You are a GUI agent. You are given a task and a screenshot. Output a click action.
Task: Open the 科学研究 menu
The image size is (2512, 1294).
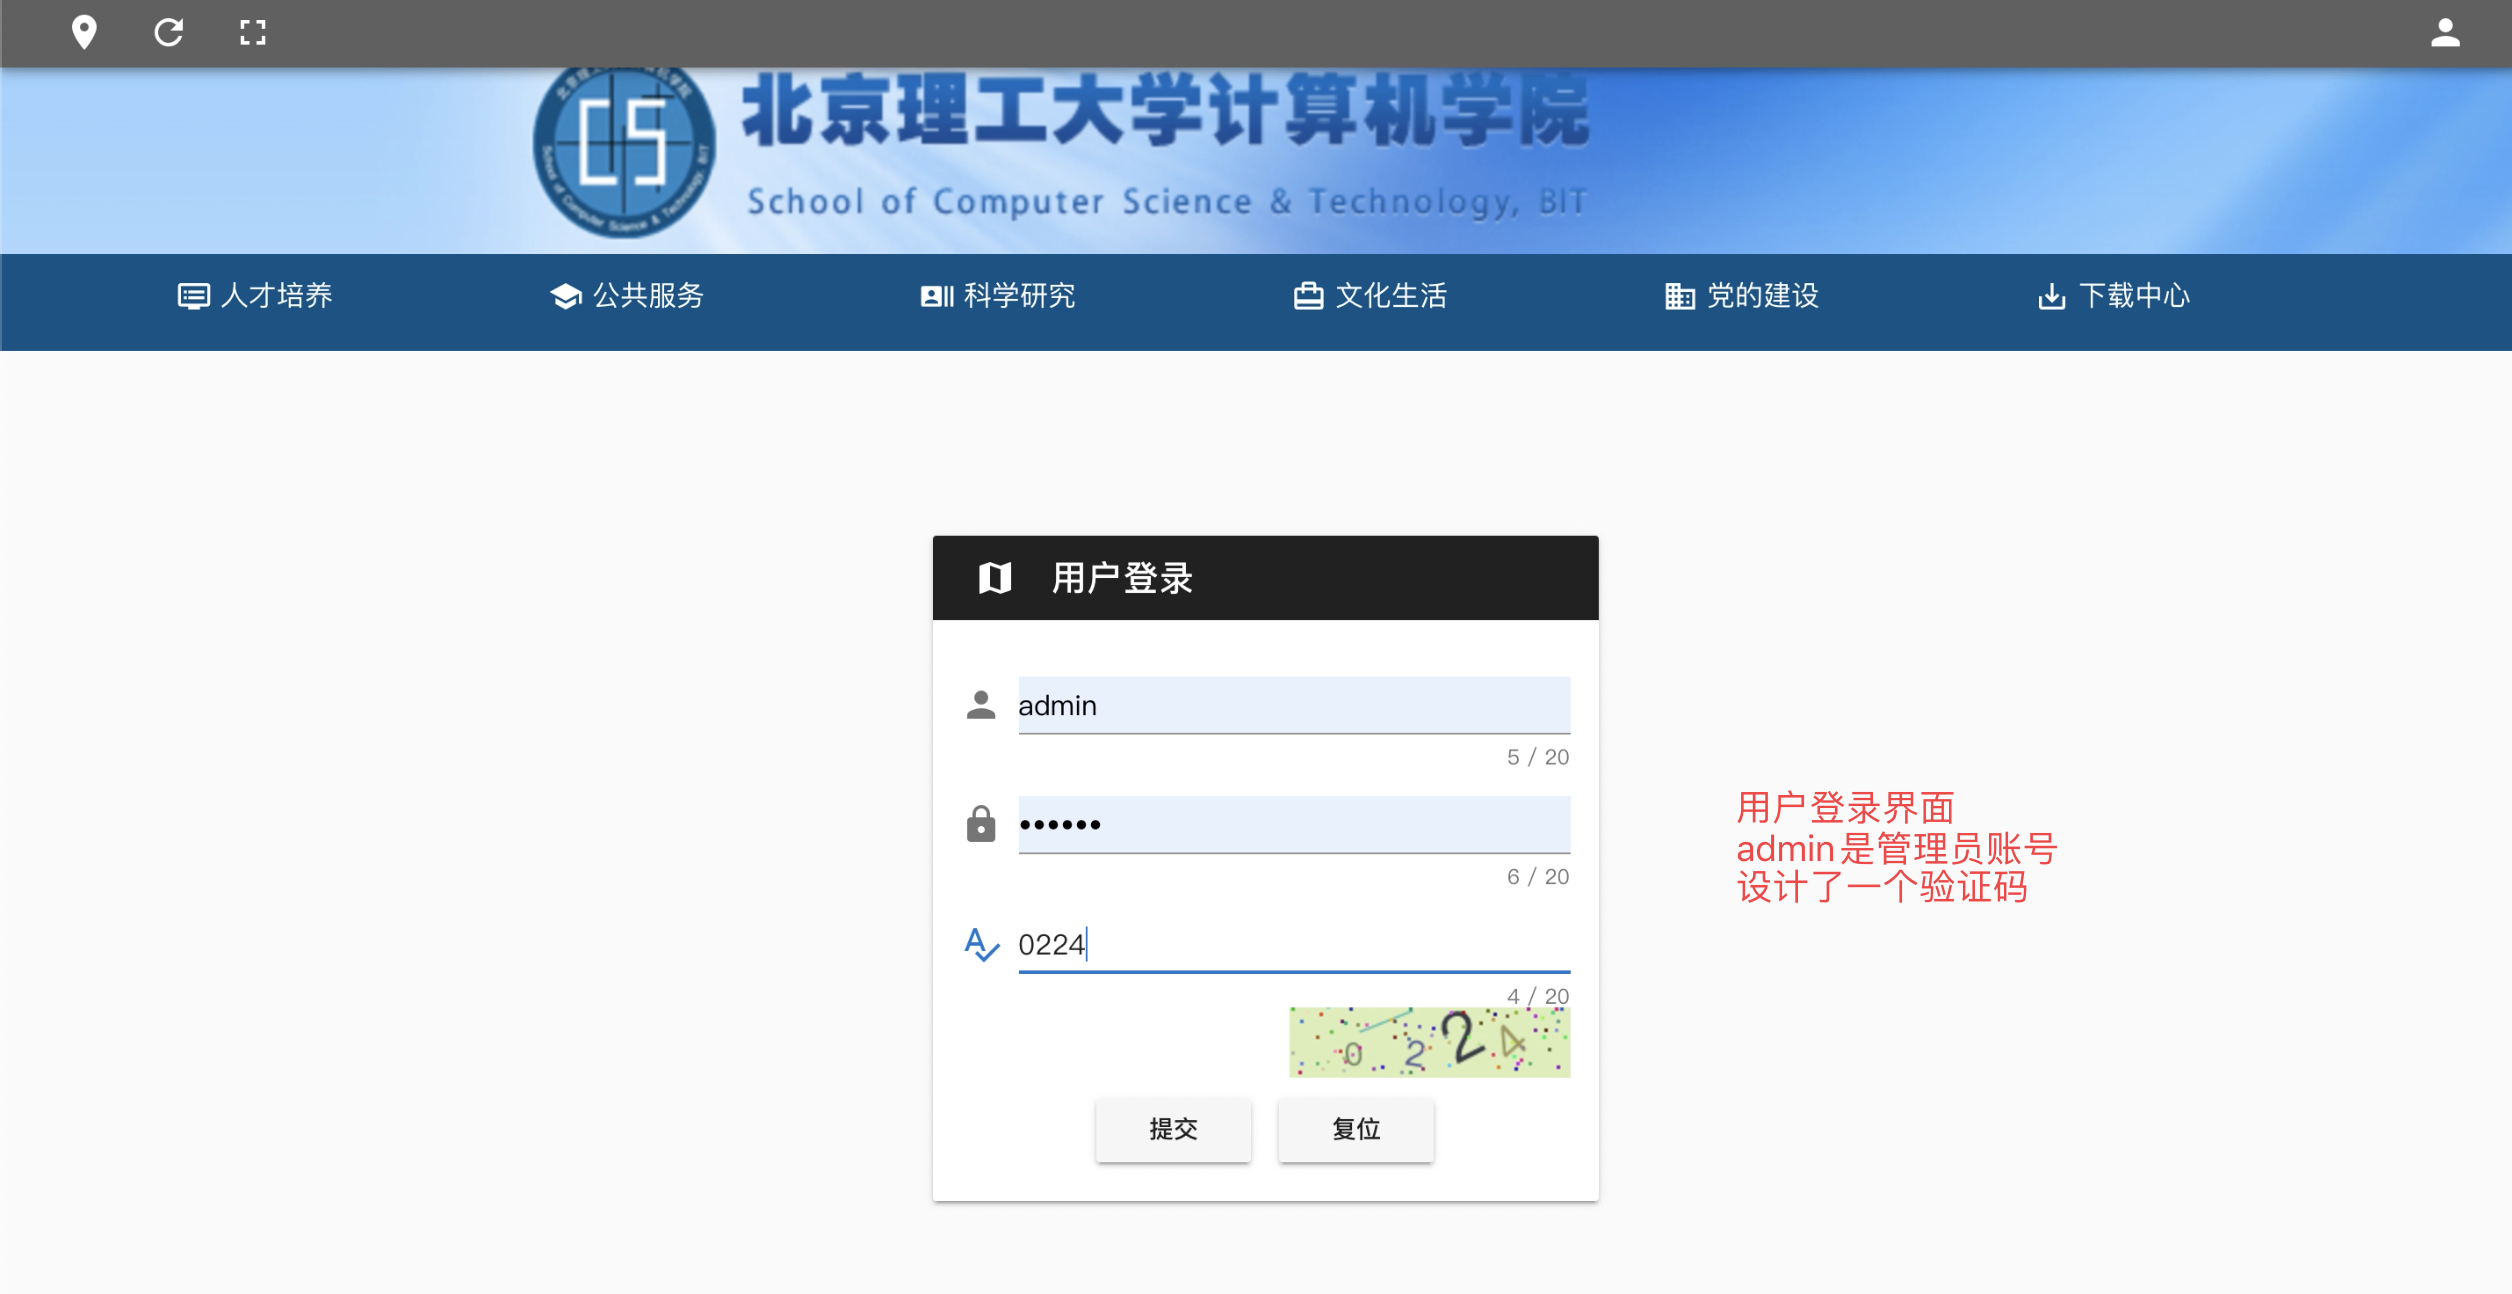[x=999, y=296]
